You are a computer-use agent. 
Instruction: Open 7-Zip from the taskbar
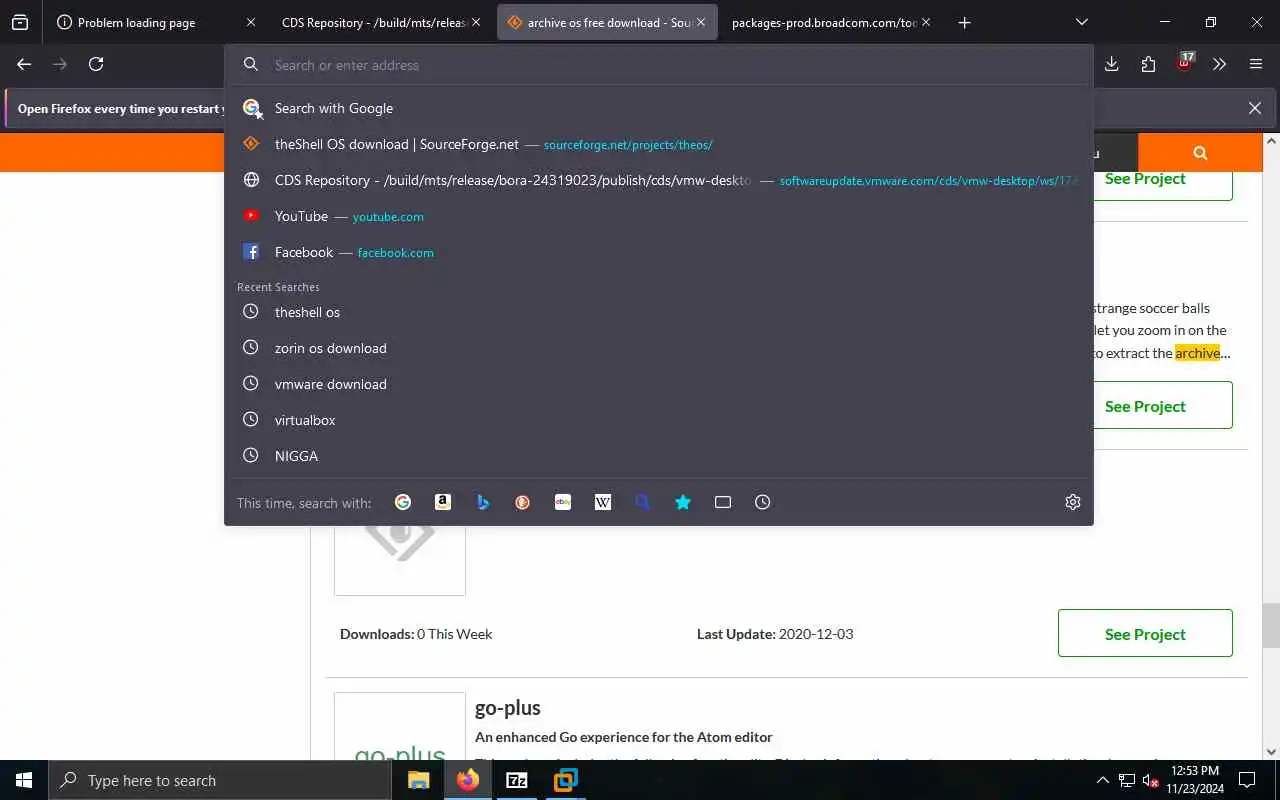point(517,780)
